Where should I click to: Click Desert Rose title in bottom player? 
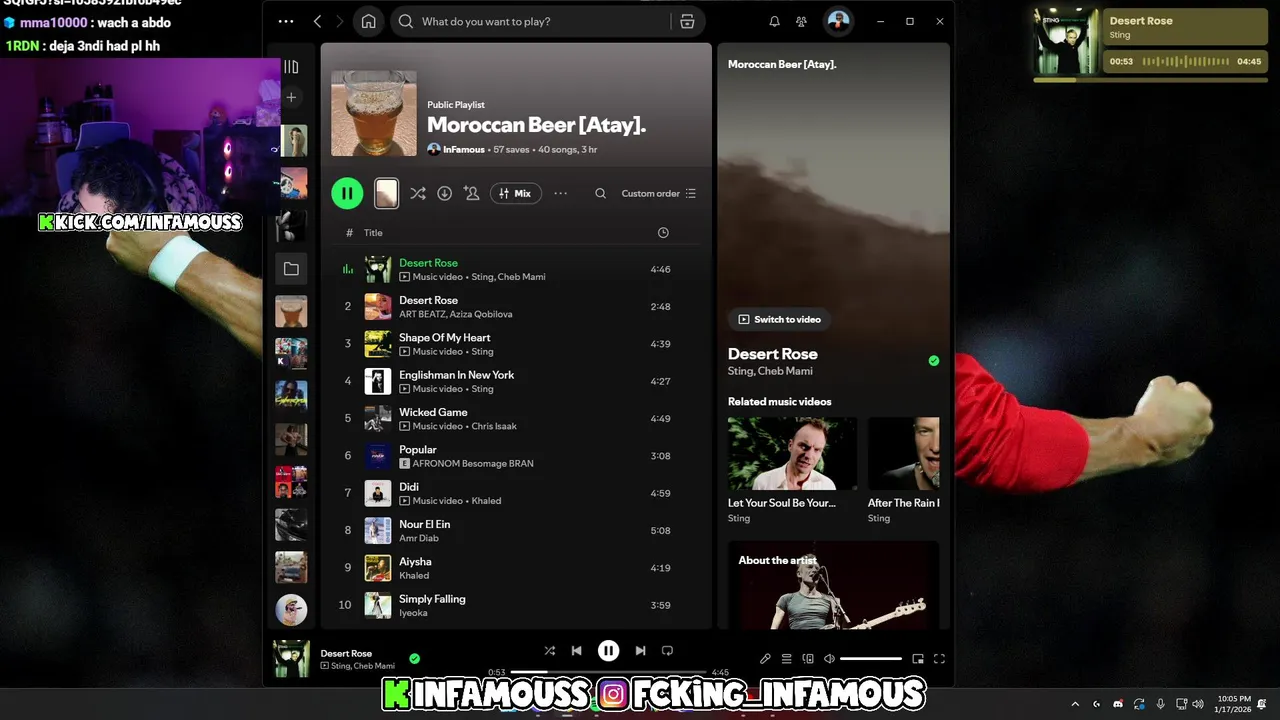346,653
